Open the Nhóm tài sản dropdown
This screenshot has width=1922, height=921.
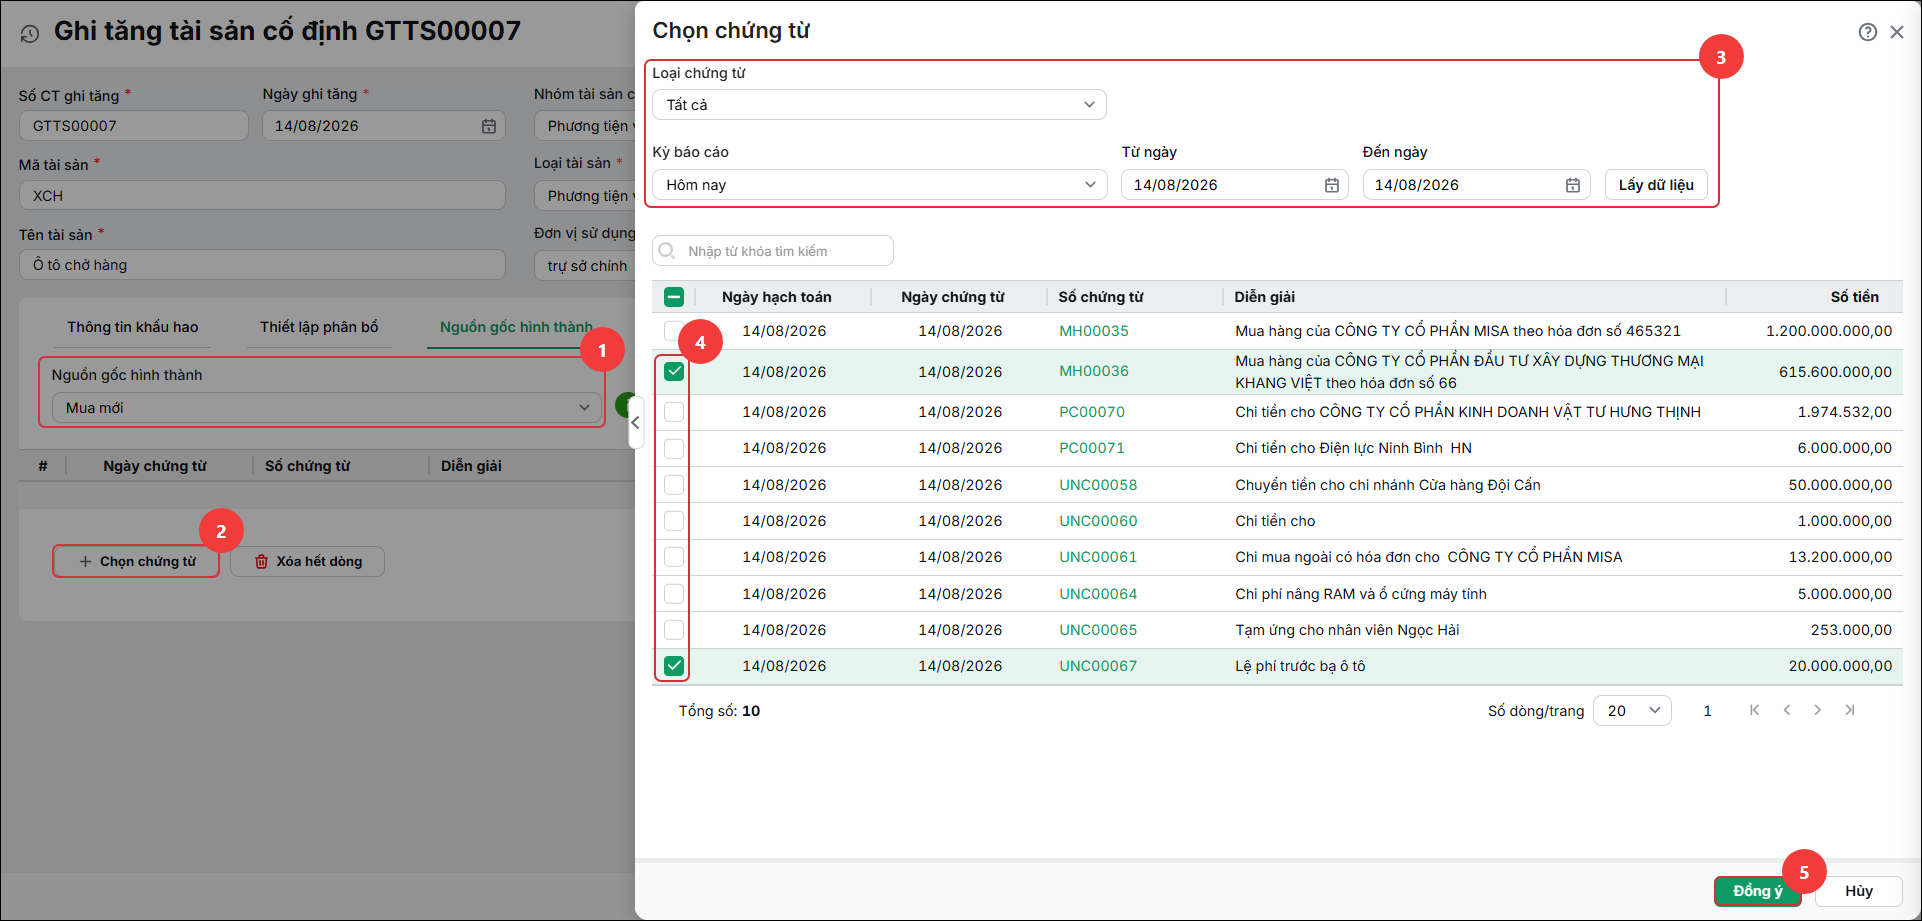point(585,126)
